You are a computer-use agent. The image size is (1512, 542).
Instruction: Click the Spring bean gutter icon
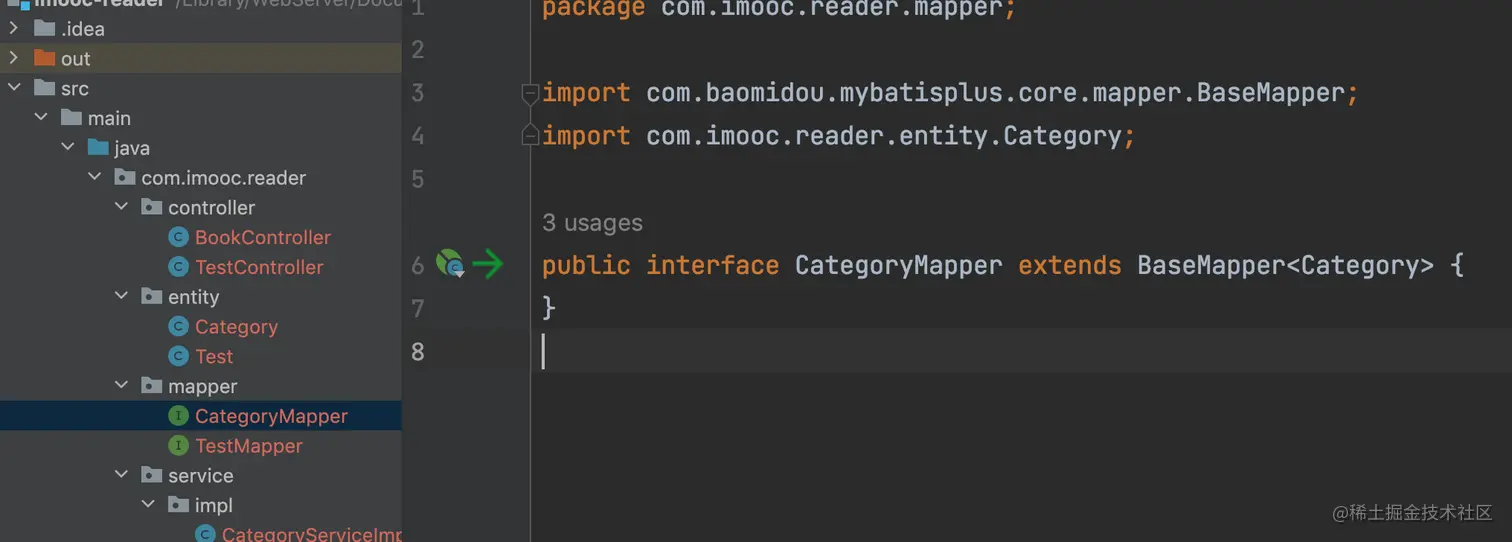pos(451,265)
